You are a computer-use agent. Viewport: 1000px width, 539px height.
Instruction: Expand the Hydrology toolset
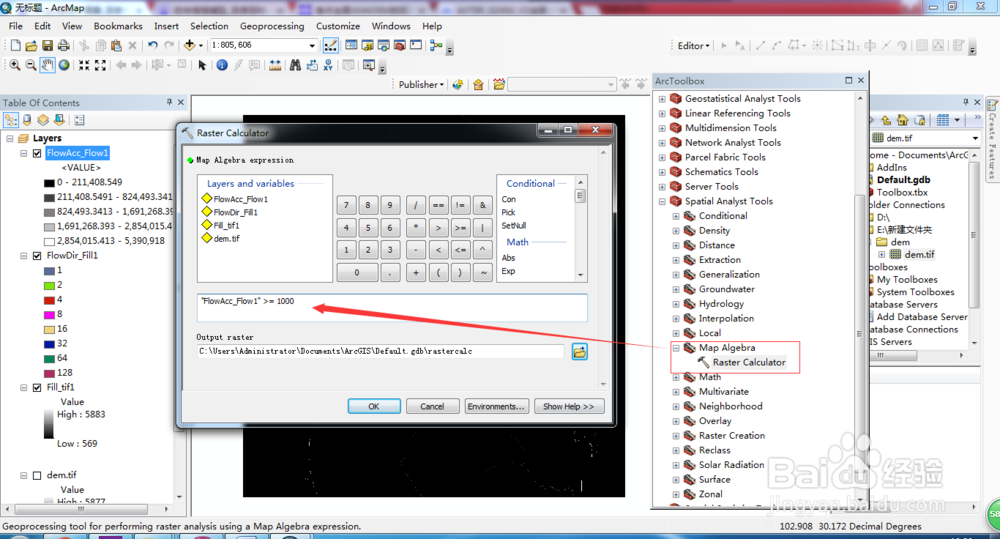tap(676, 304)
